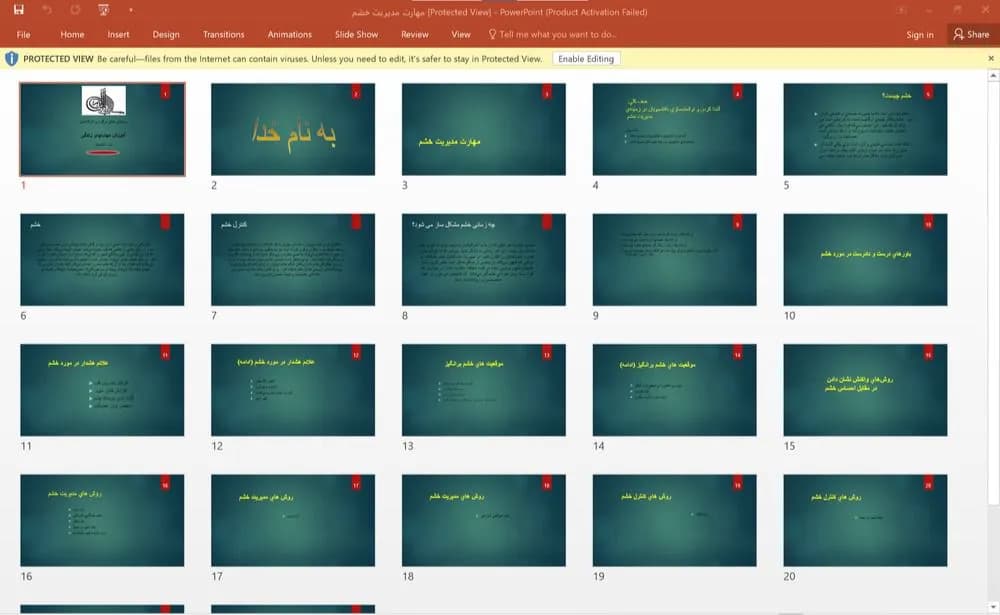Select slide 4 thumbnail
This screenshot has height=615, width=1000.
point(674,129)
